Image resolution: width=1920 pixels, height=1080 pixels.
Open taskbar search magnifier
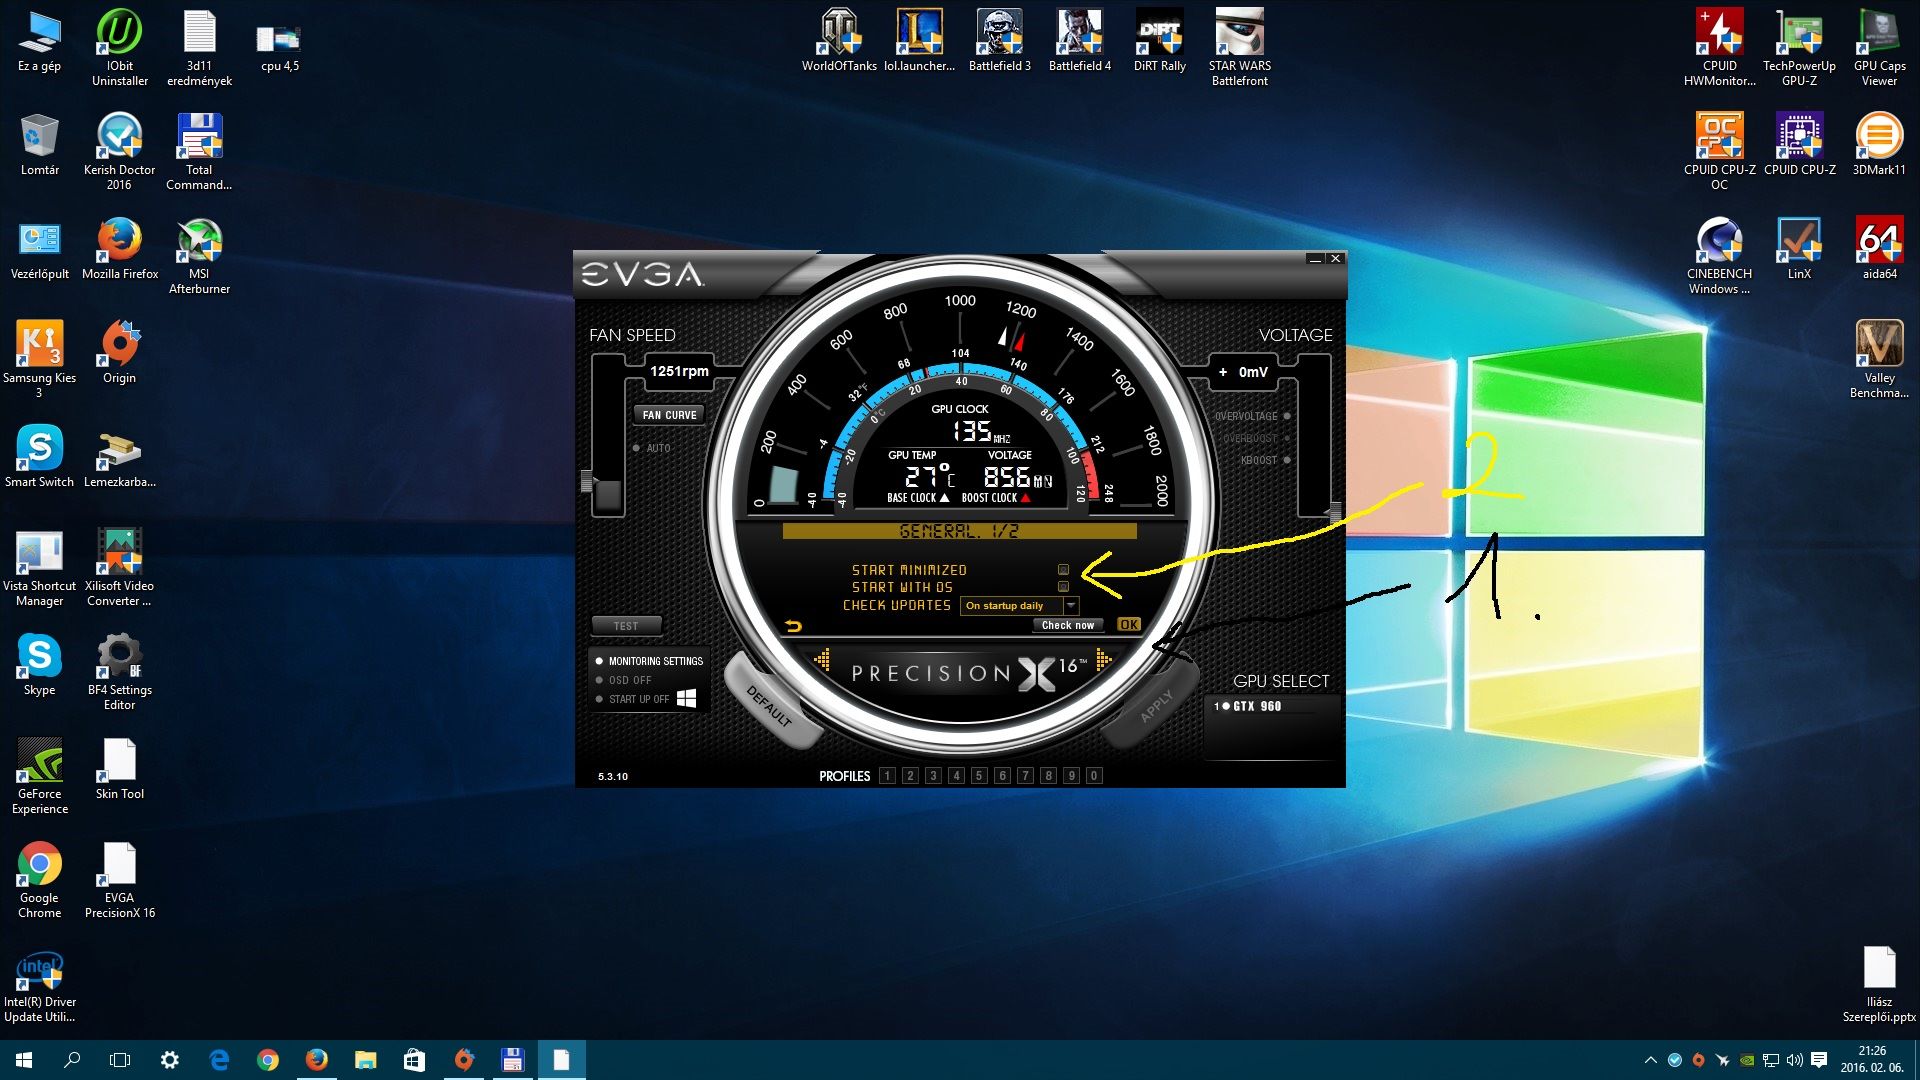[72, 1060]
